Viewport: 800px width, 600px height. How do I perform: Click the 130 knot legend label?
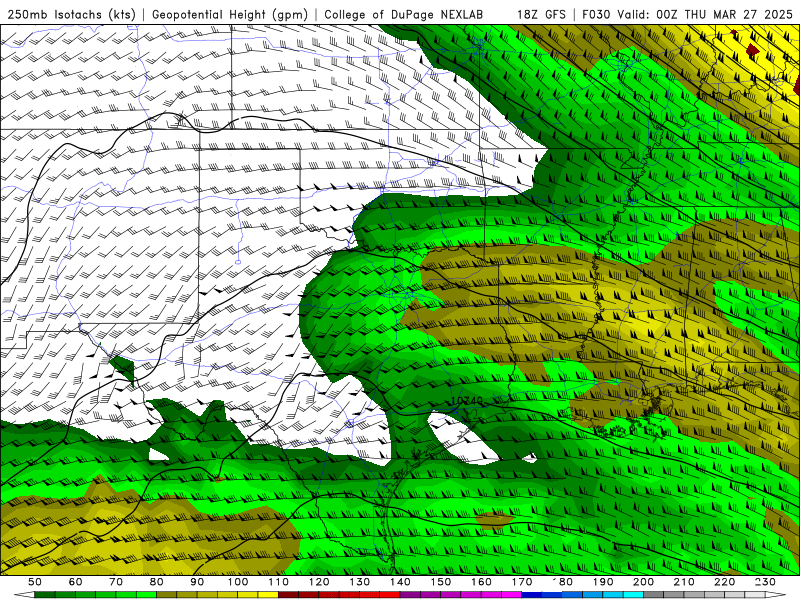click(x=360, y=582)
